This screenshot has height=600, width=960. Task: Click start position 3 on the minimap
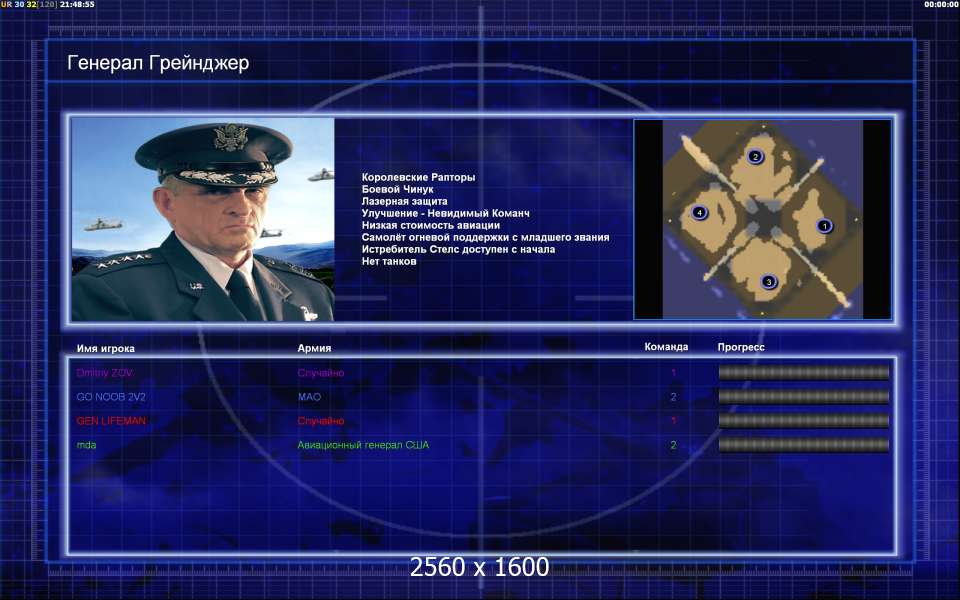tap(768, 282)
